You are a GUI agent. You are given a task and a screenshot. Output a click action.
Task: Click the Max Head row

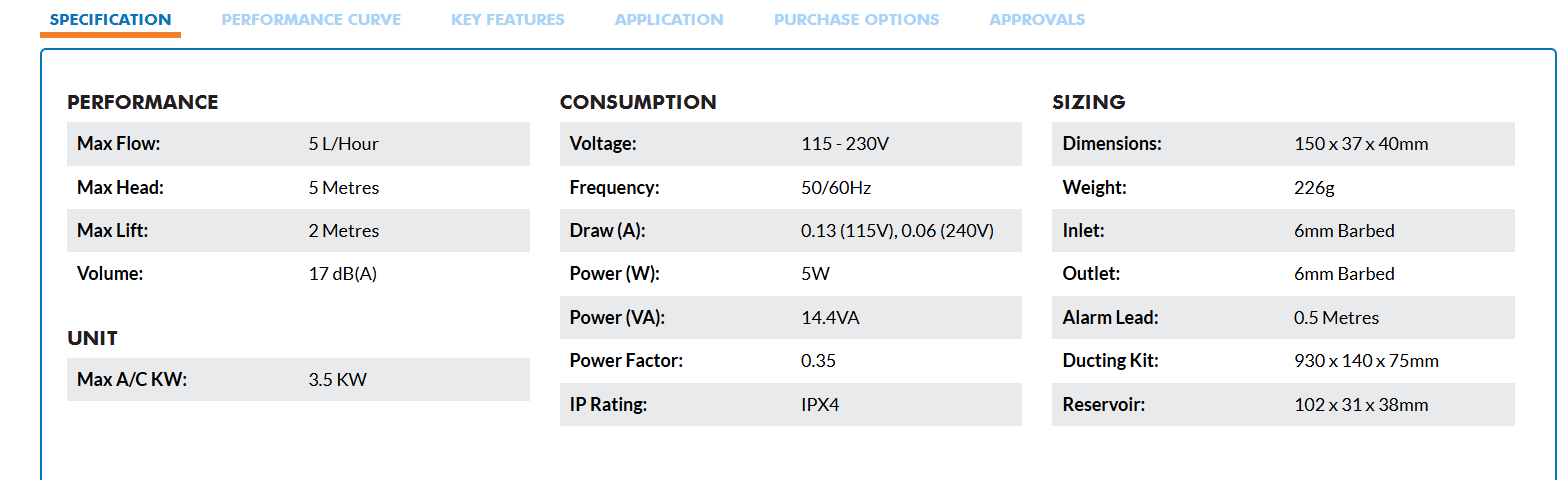[298, 187]
